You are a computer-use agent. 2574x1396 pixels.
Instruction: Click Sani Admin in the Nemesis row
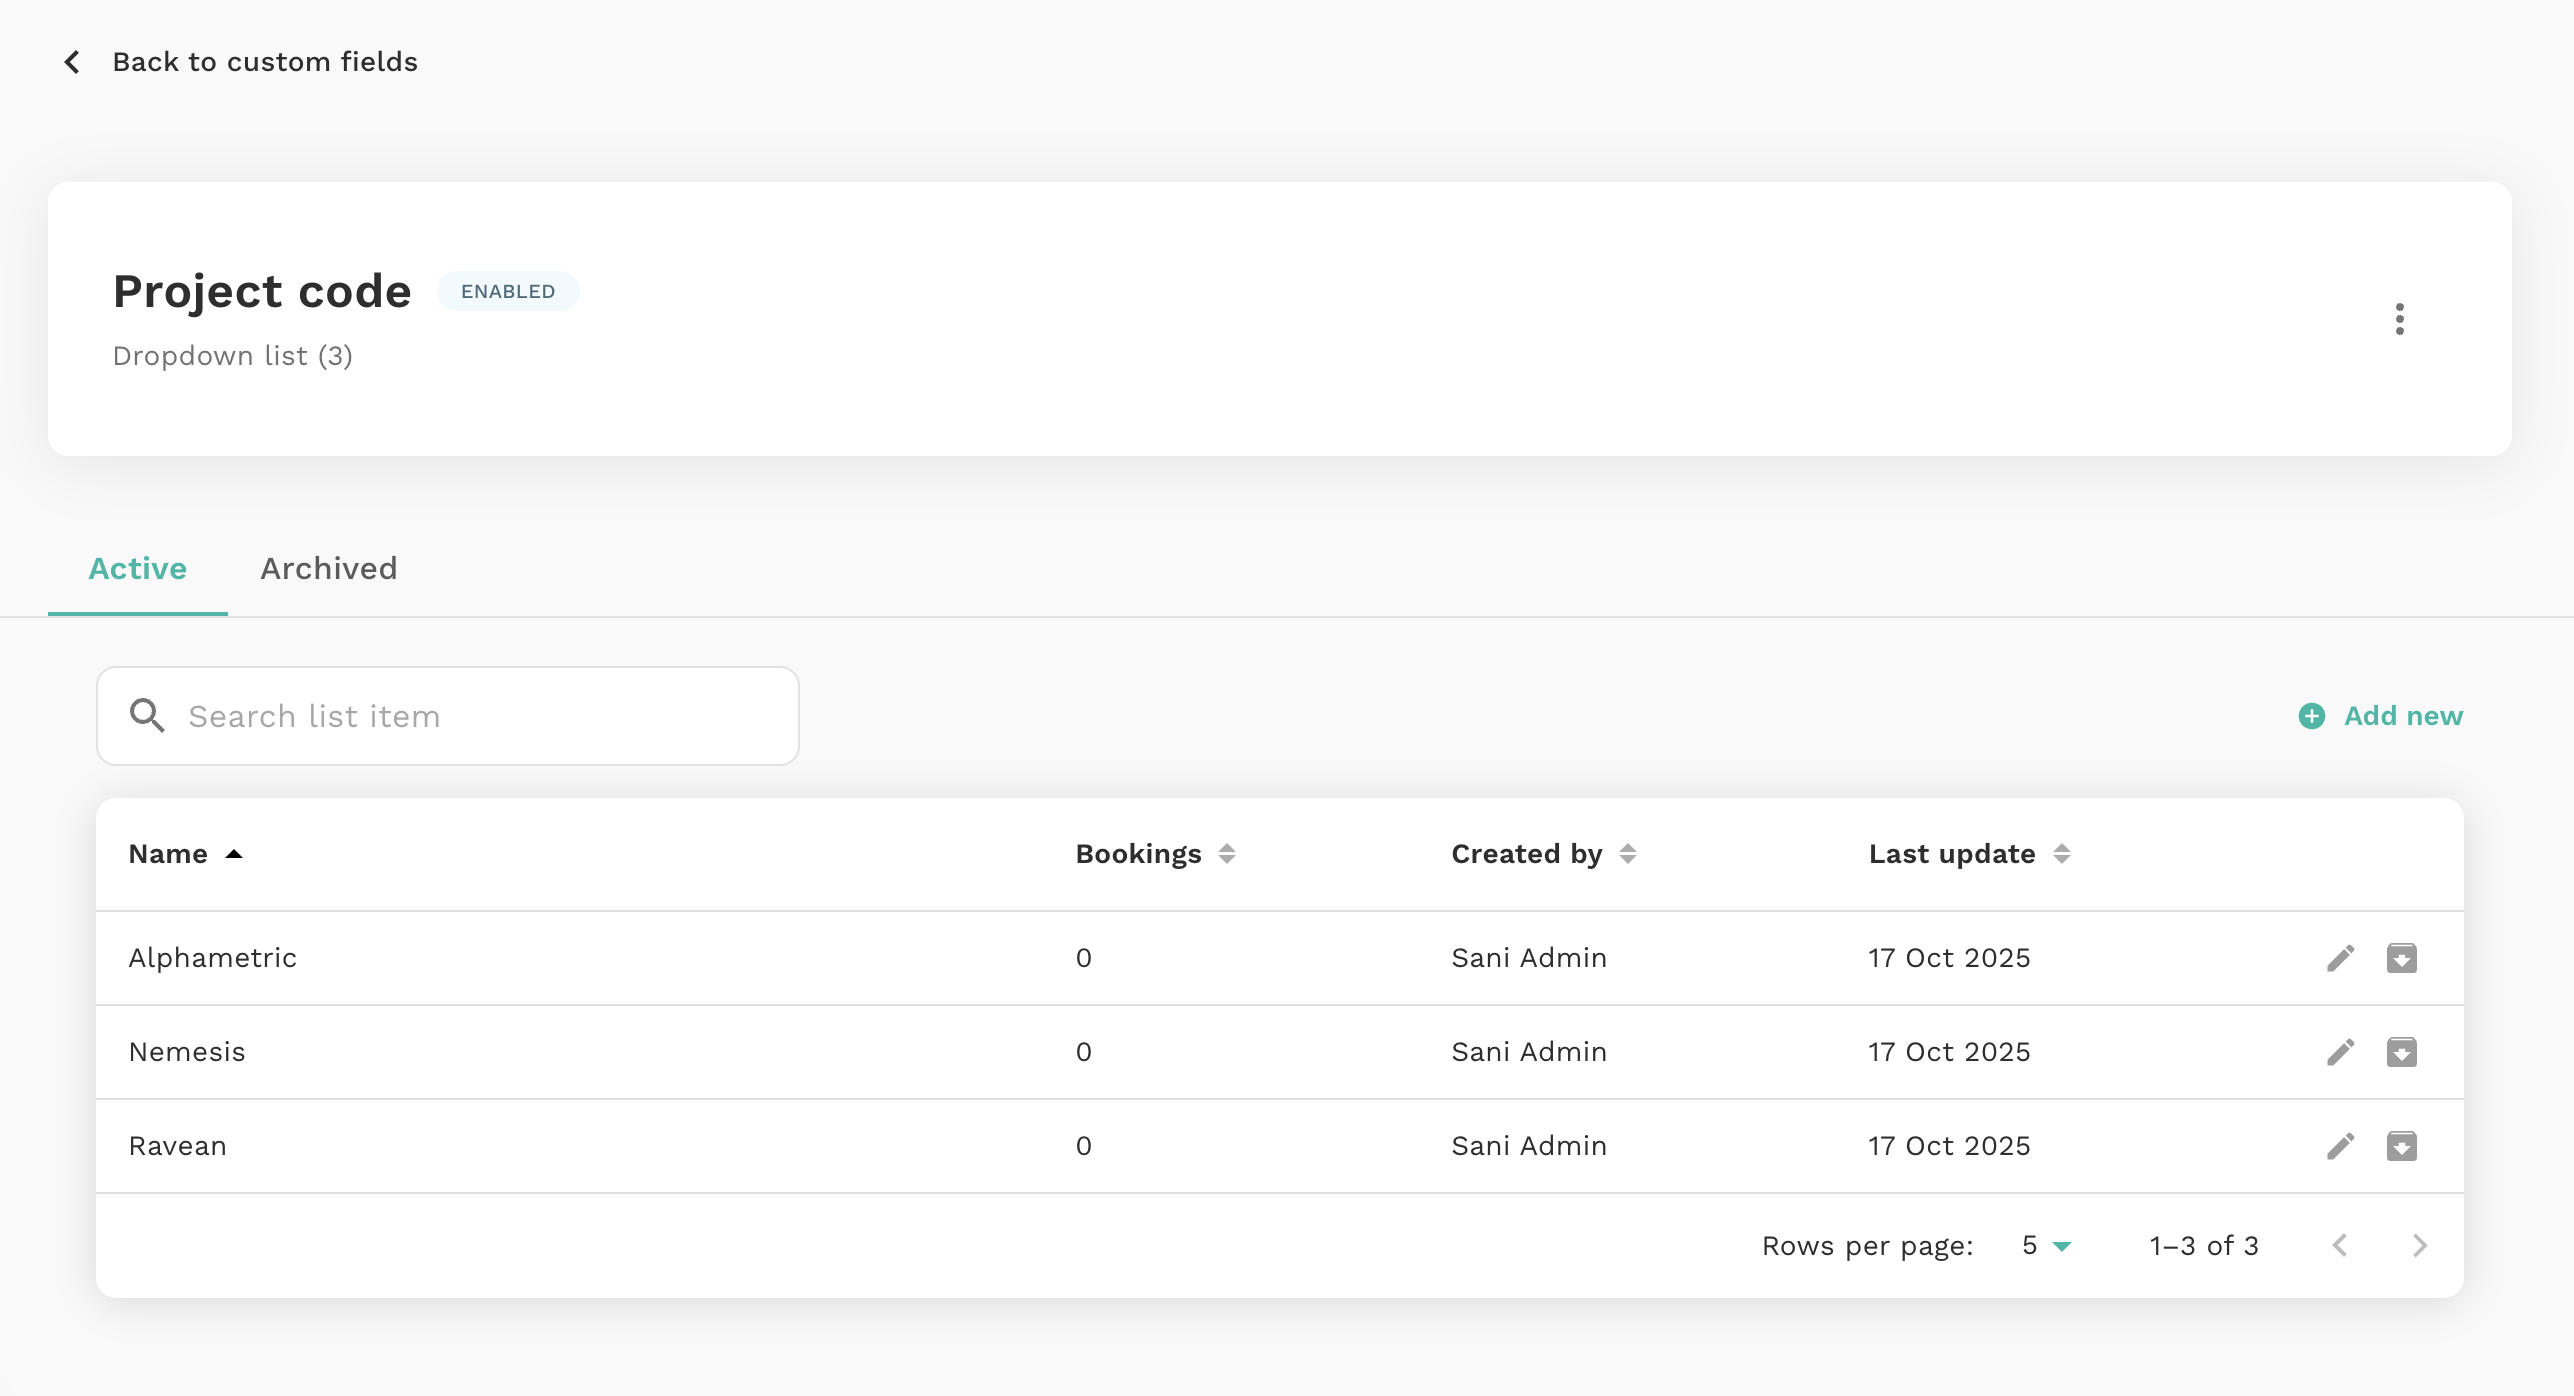1529,1052
